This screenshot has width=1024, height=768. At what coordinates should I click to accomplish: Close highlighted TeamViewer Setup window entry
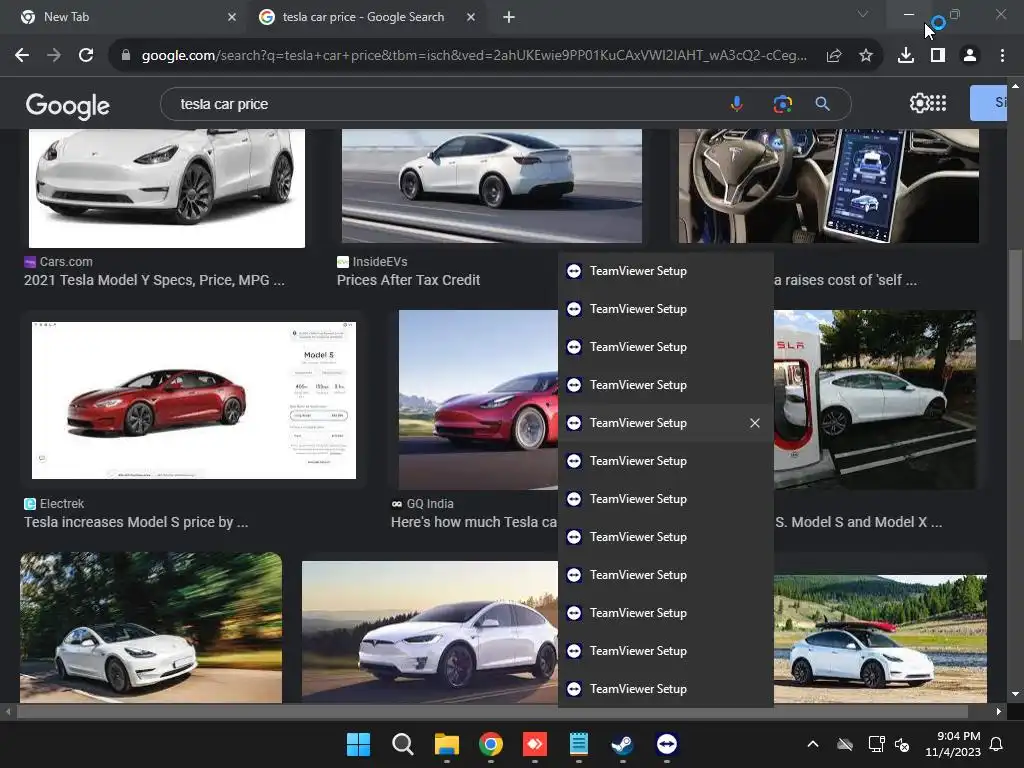tap(754, 423)
